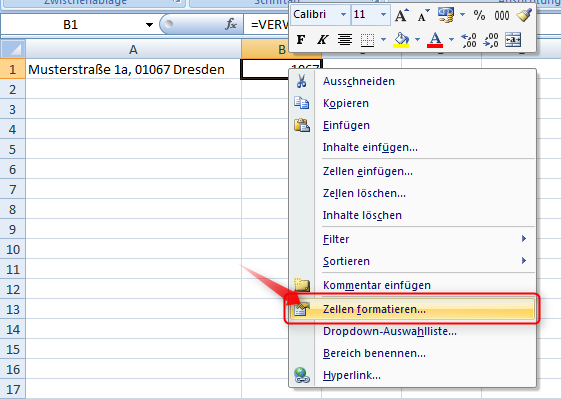Select Bereich benennen... menu entry
Image resolution: width=561 pixels, height=399 pixels.
point(413,353)
